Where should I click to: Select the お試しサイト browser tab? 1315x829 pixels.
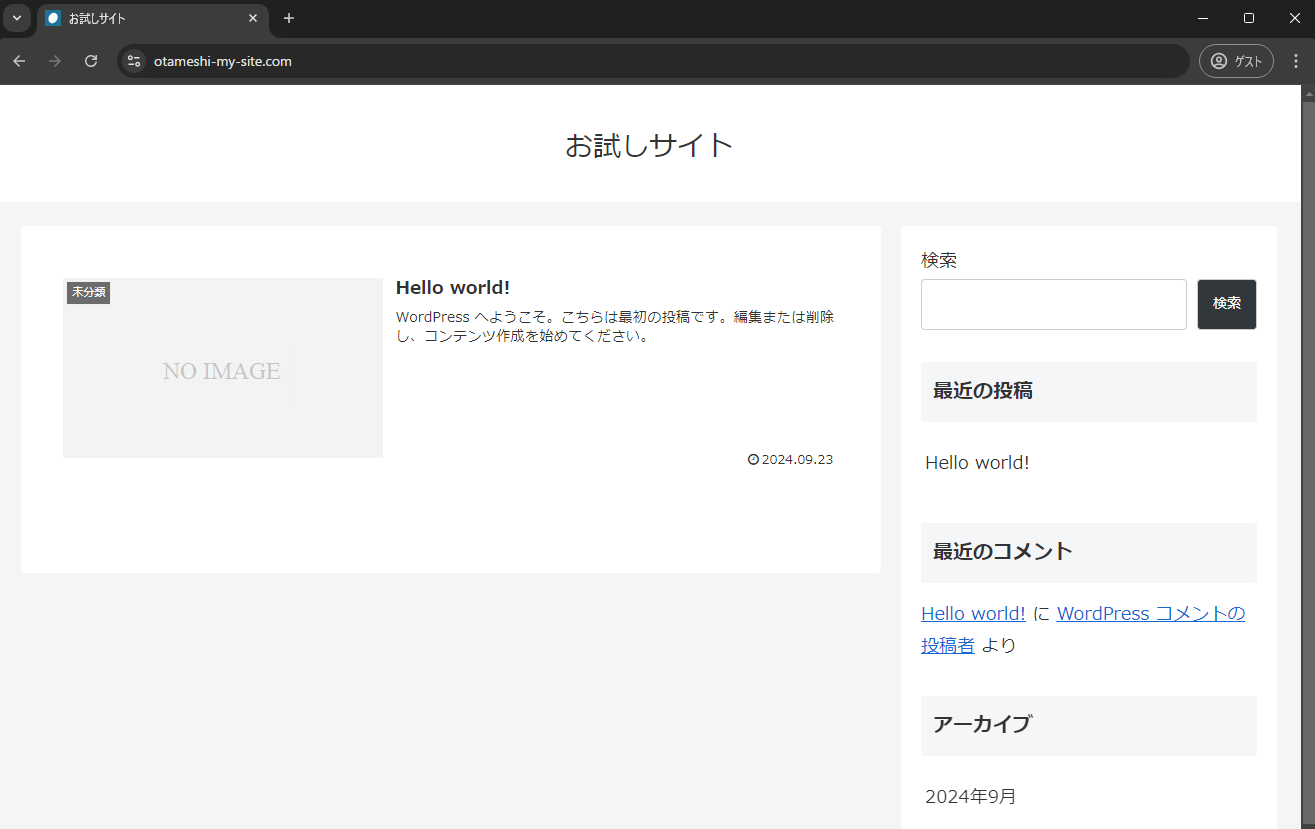152,19
